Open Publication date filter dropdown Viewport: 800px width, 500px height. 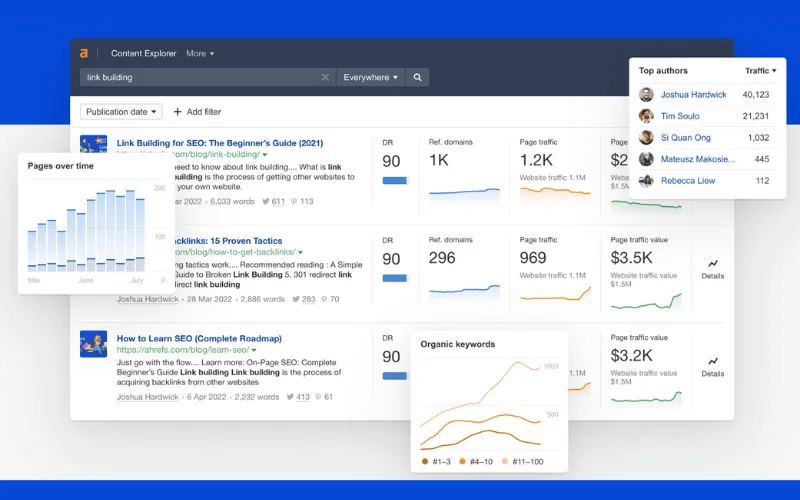tap(121, 112)
